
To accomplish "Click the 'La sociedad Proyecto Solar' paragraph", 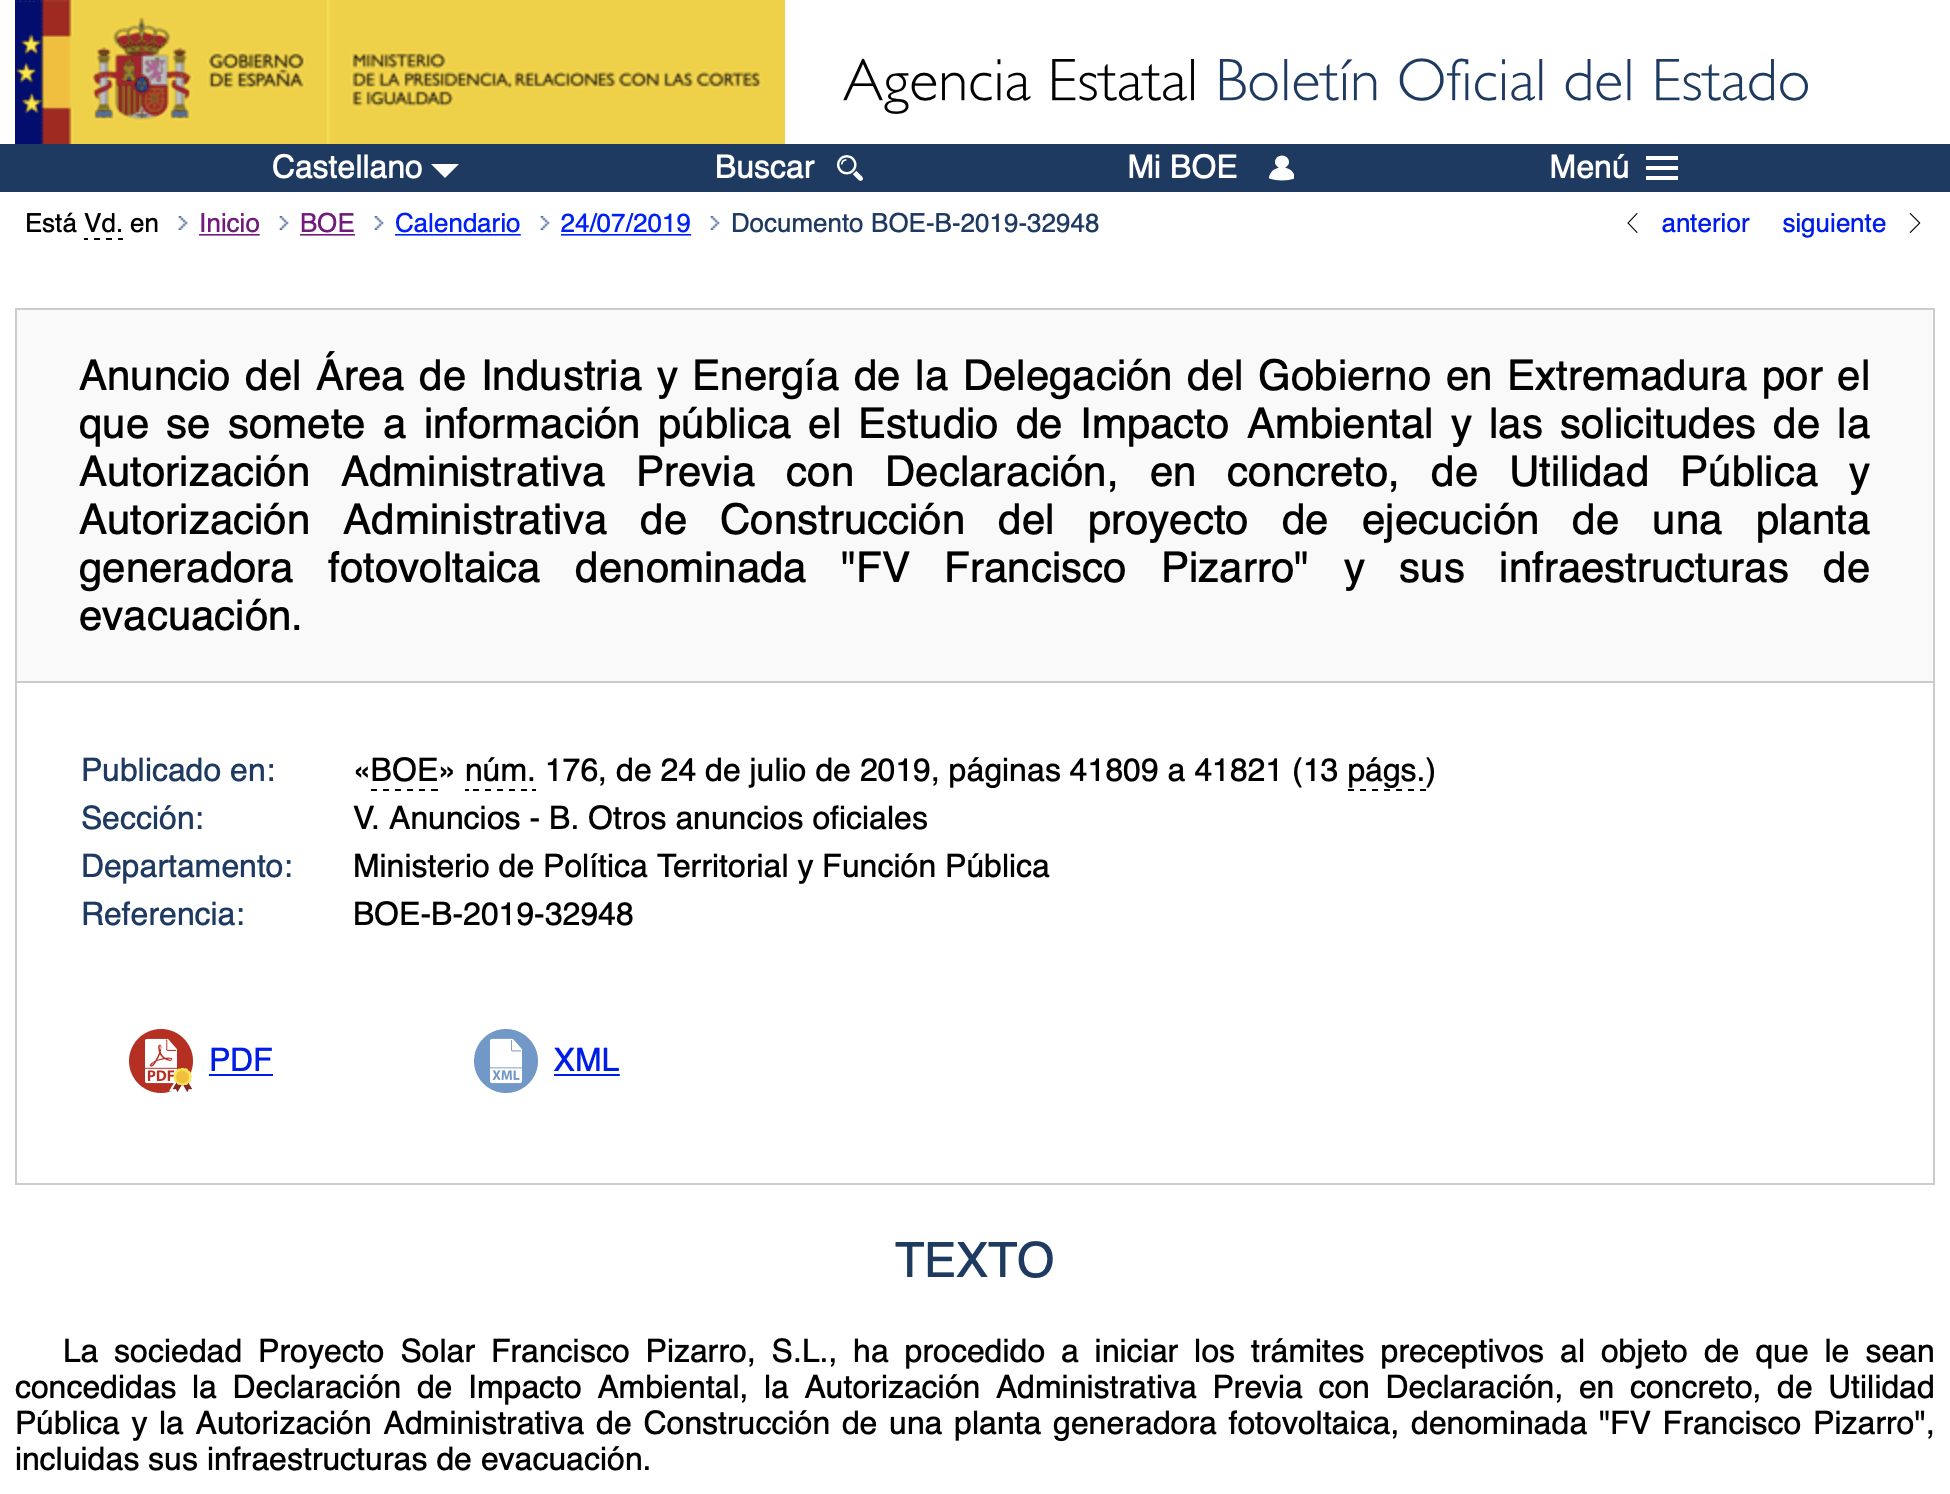I will coord(974,1405).
